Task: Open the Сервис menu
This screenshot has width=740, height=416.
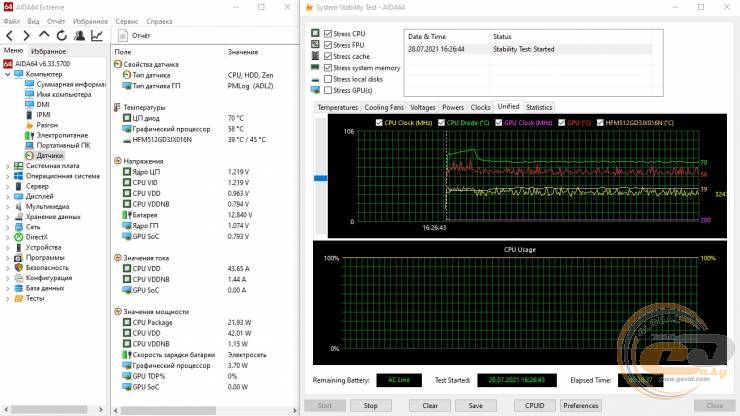Action: point(127,21)
